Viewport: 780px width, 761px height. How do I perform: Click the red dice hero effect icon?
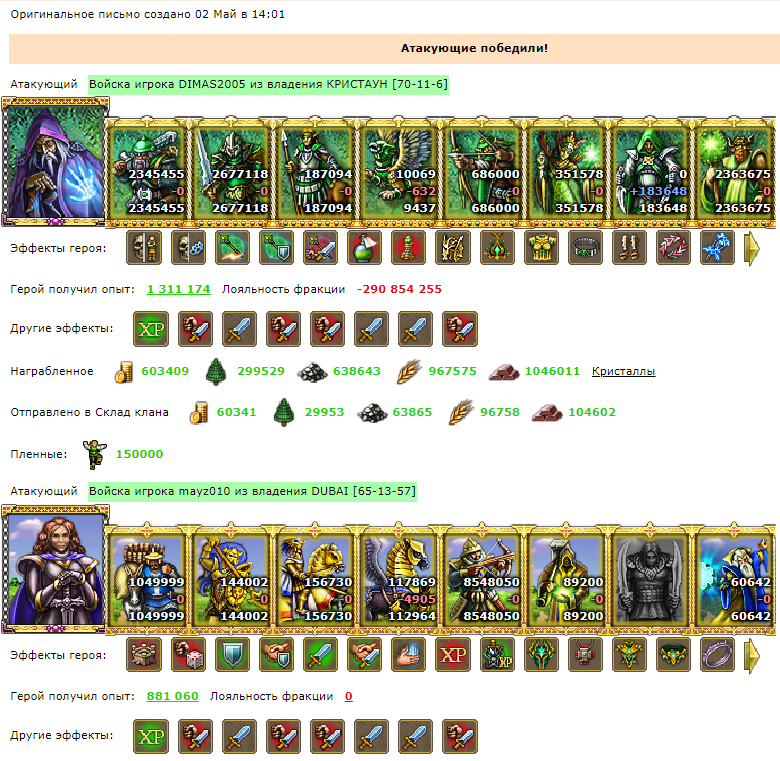pyautogui.click(x=189, y=655)
